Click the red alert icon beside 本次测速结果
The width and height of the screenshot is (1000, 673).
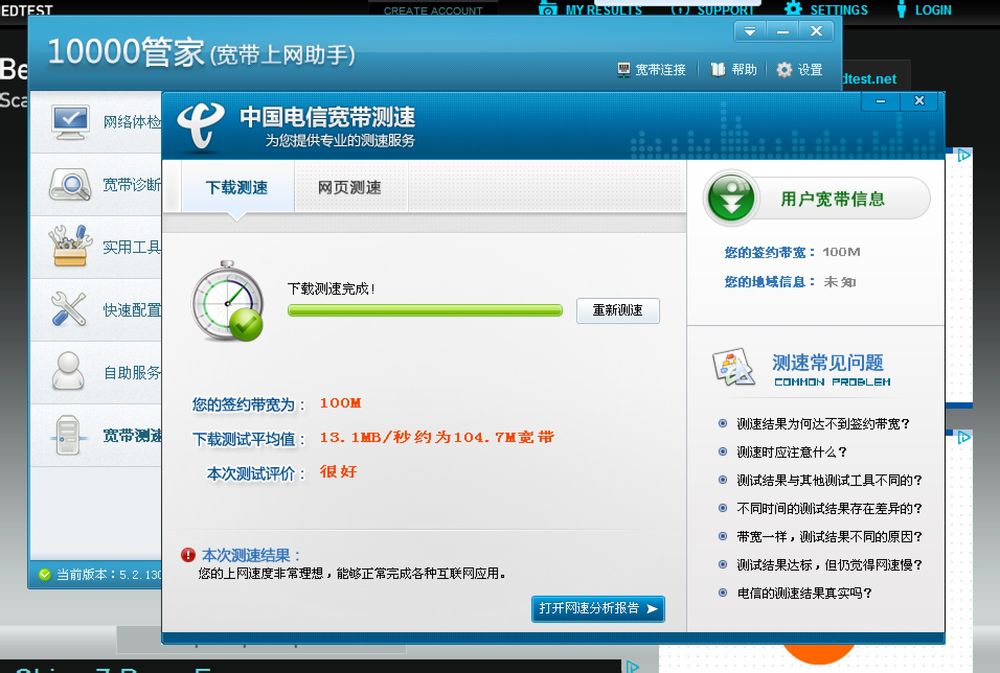tap(188, 555)
